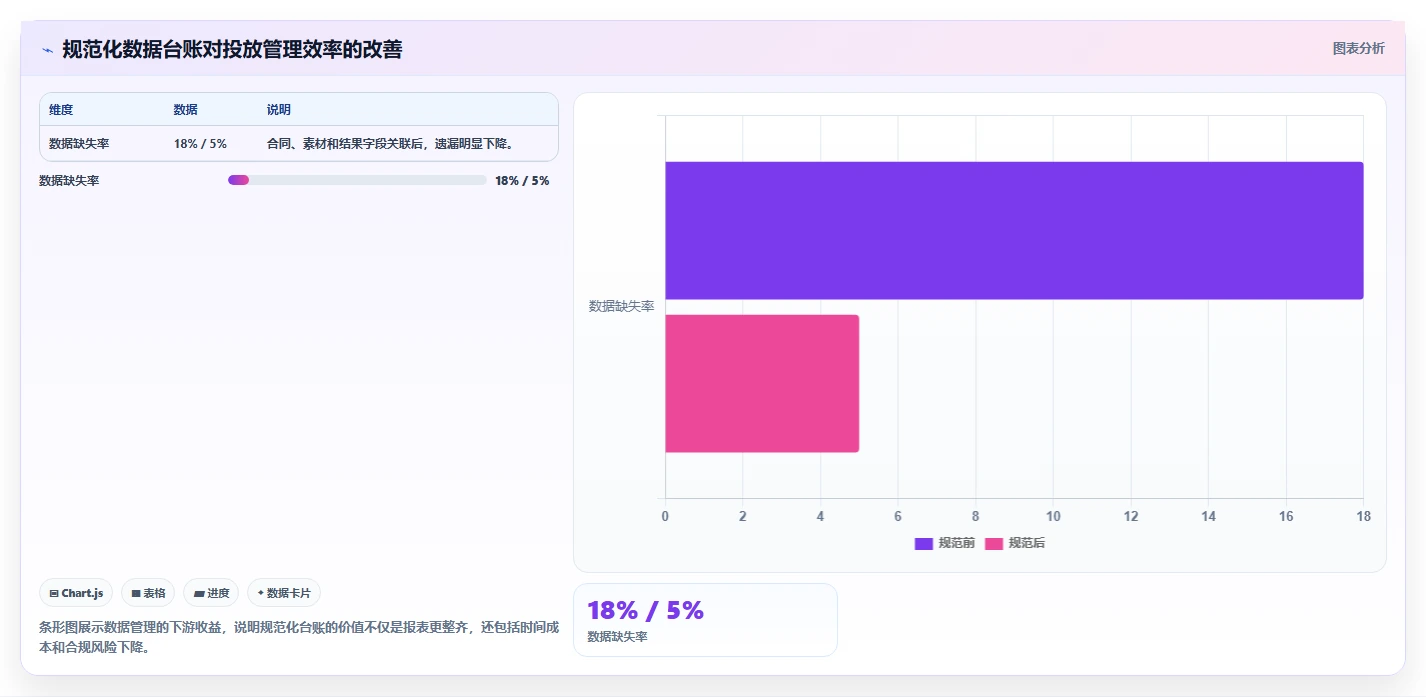This screenshot has width=1426, height=697.
Task: Select the 表格 tag chip
Action: tap(148, 593)
